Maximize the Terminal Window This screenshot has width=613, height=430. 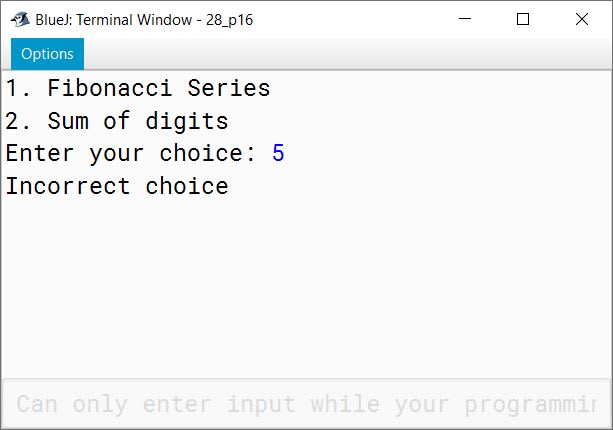[x=523, y=19]
